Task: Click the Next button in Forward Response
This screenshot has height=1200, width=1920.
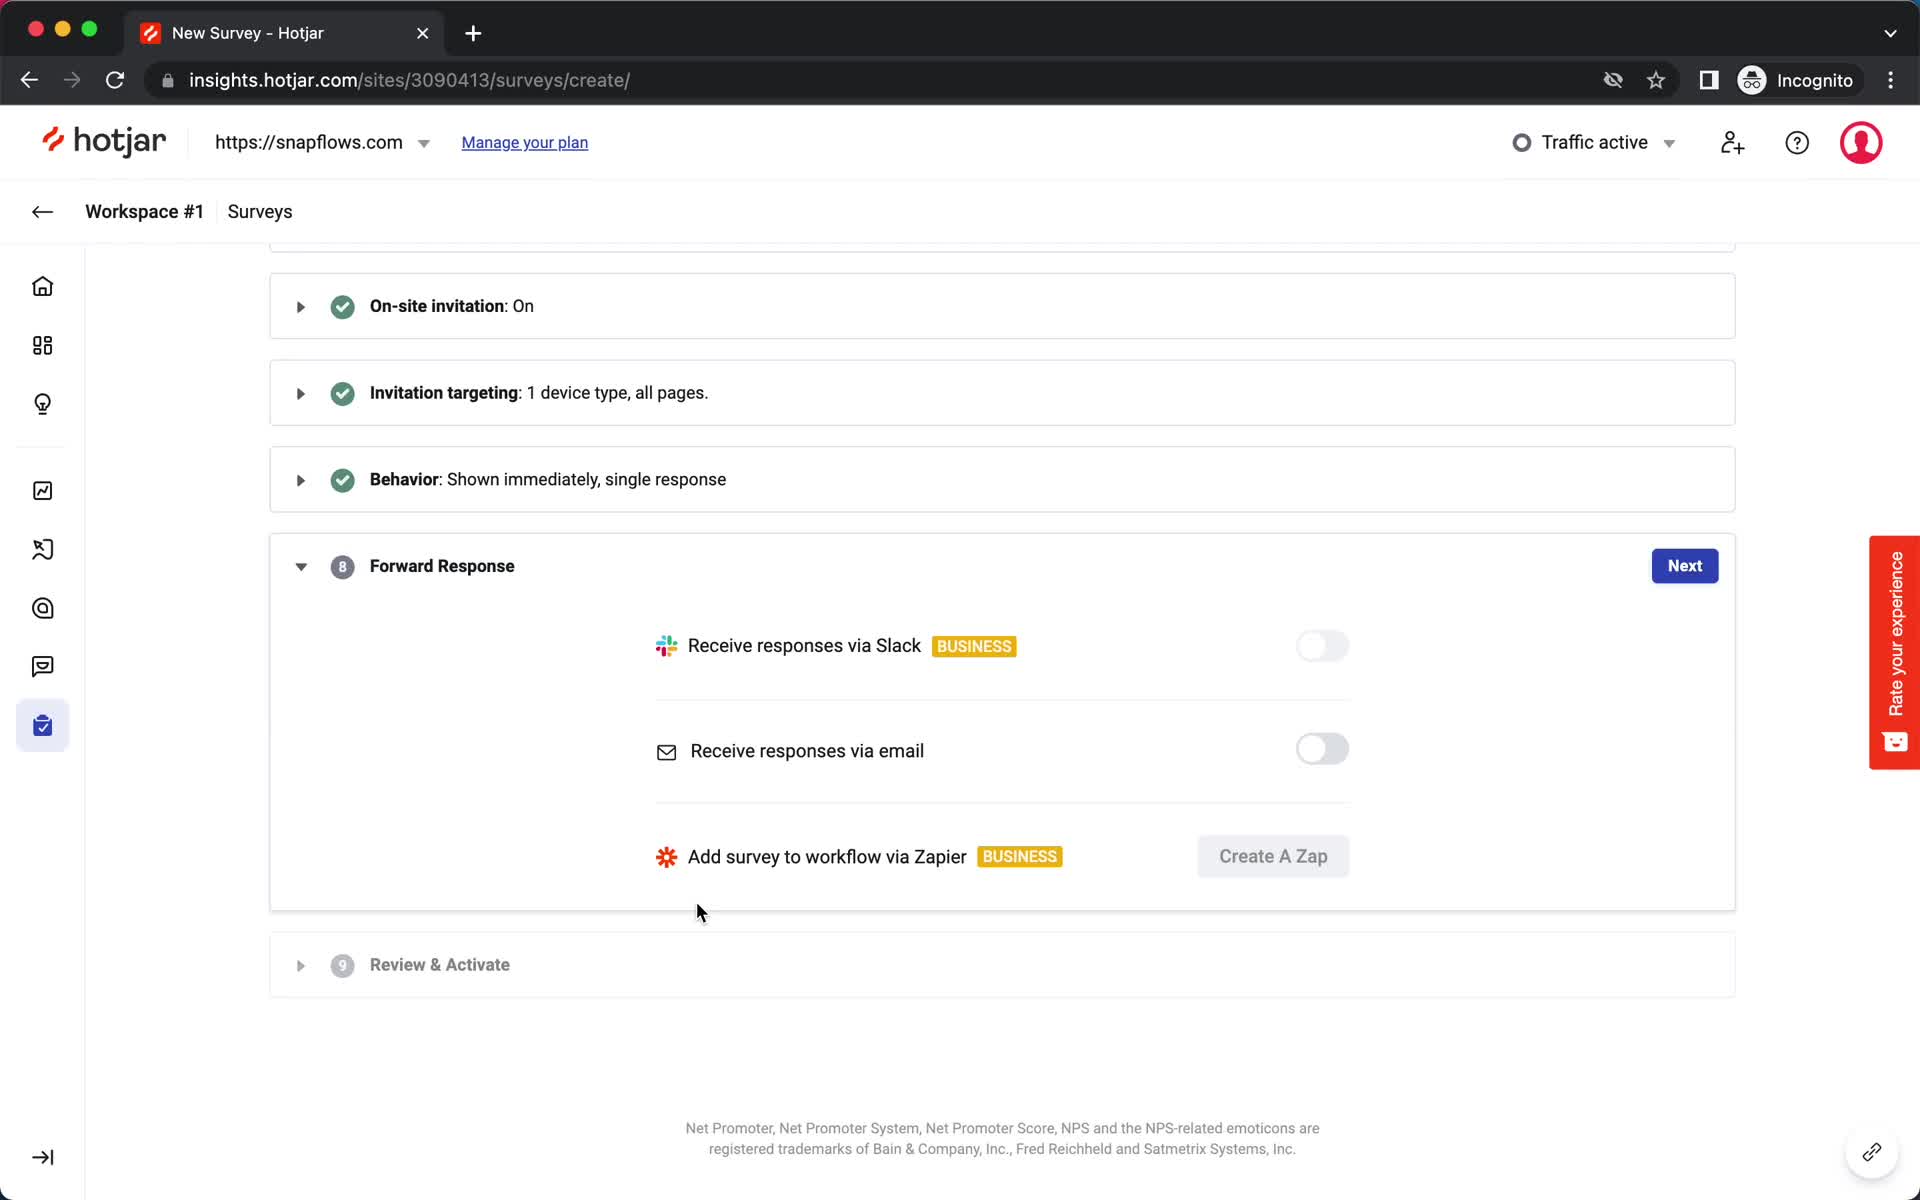Action: pos(1685,564)
